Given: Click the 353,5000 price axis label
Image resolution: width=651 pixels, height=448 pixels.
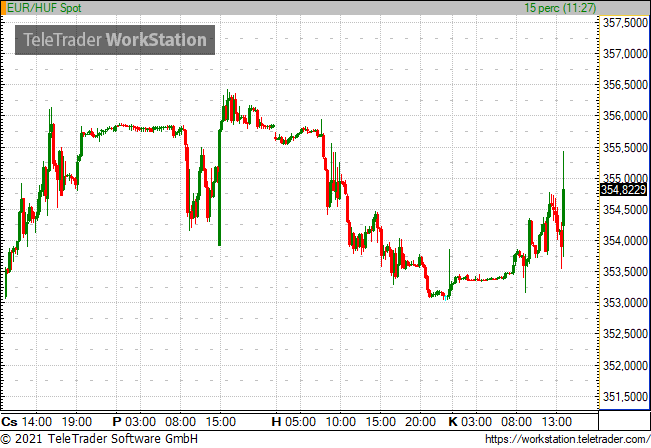Looking at the screenshot, I should pyautogui.click(x=625, y=272).
